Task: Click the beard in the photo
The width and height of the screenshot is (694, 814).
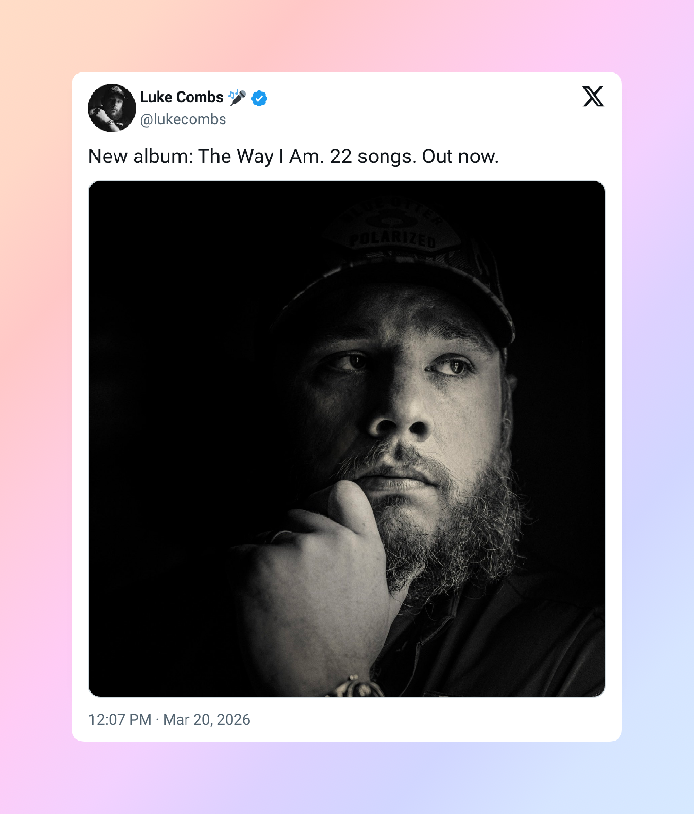Action: click(x=470, y=520)
